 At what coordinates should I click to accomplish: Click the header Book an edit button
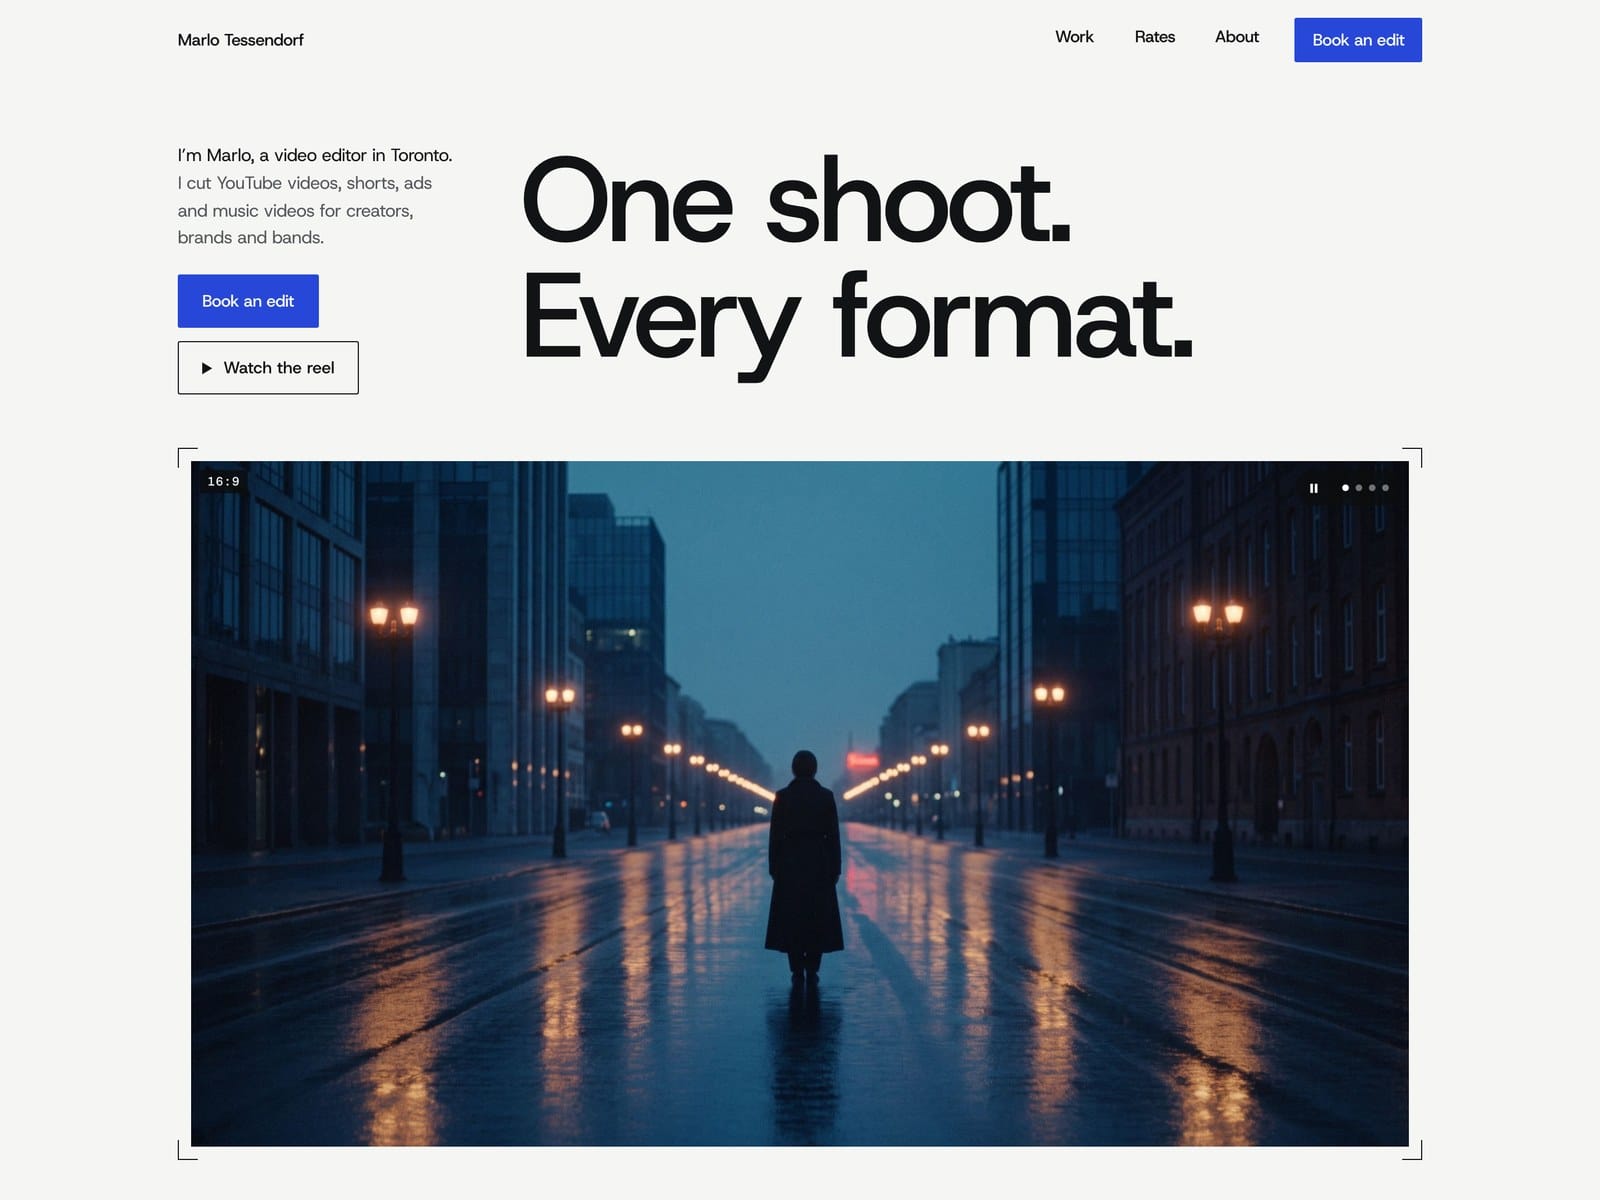click(1357, 40)
